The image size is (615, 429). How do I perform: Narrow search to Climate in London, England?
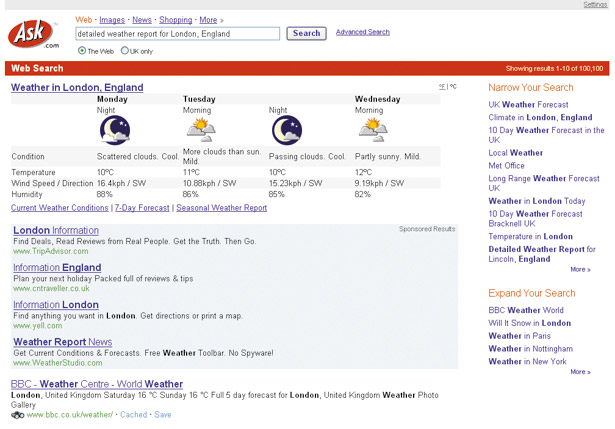[x=540, y=118]
